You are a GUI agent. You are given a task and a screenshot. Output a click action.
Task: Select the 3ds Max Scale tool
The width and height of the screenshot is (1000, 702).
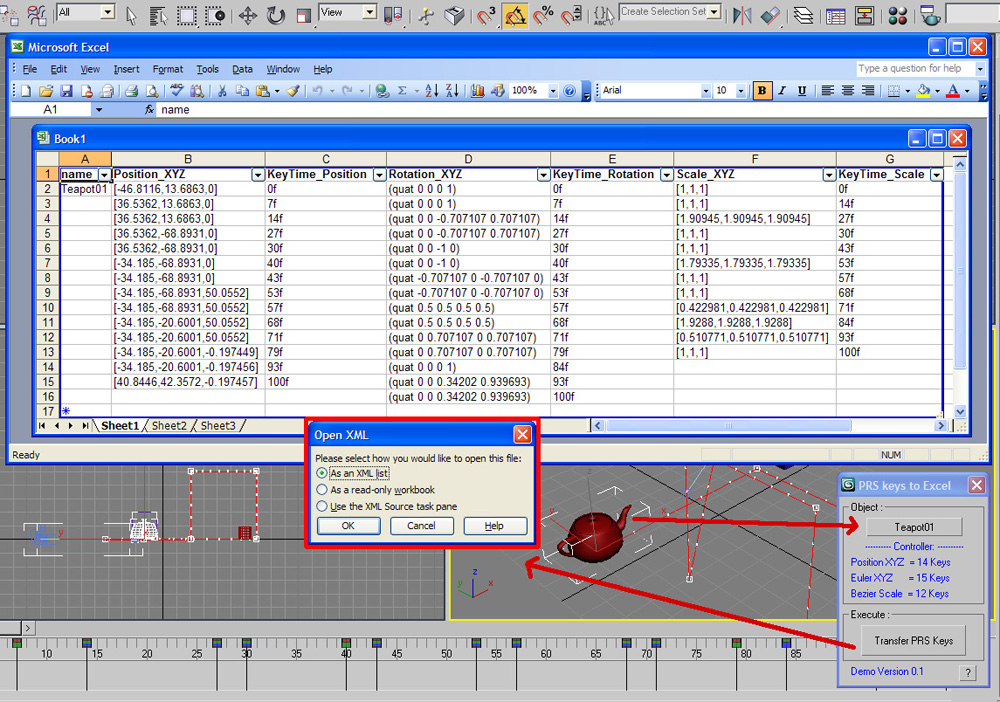tap(304, 15)
